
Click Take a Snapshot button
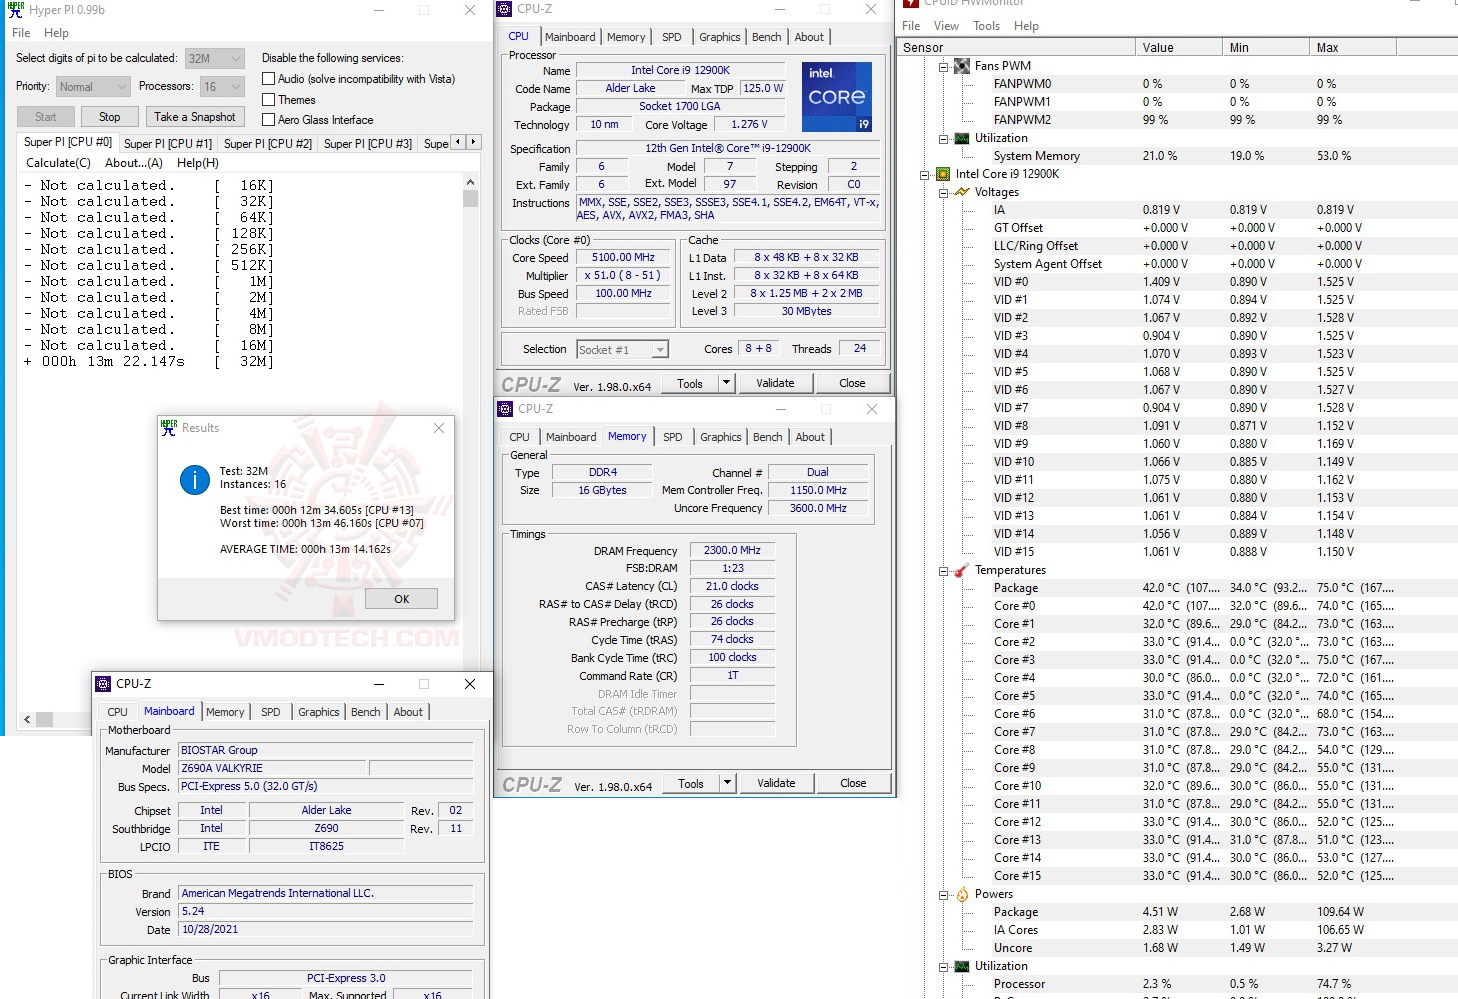pos(195,117)
